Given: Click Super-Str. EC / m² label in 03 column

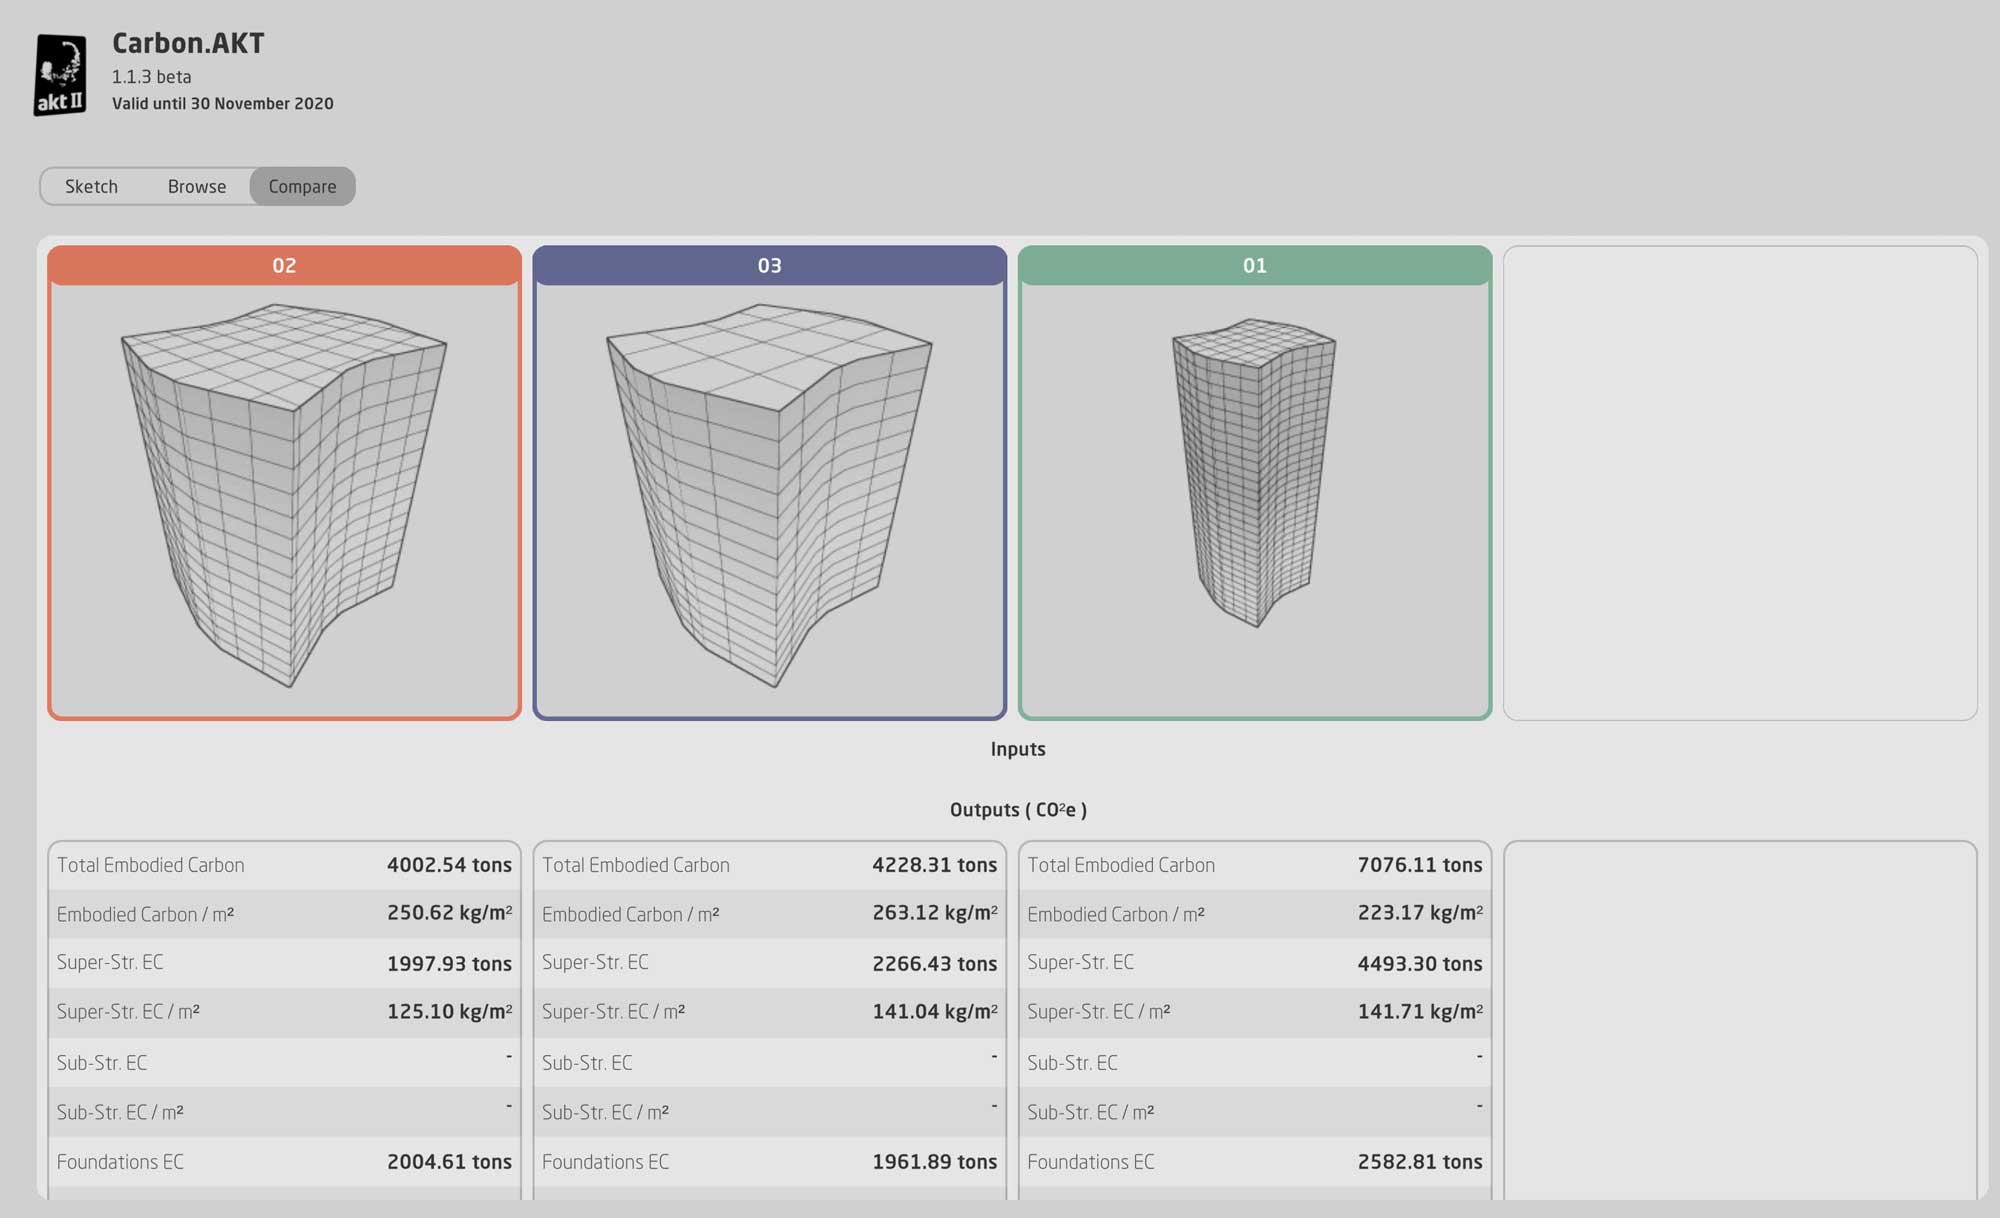Looking at the screenshot, I should tap(613, 1012).
